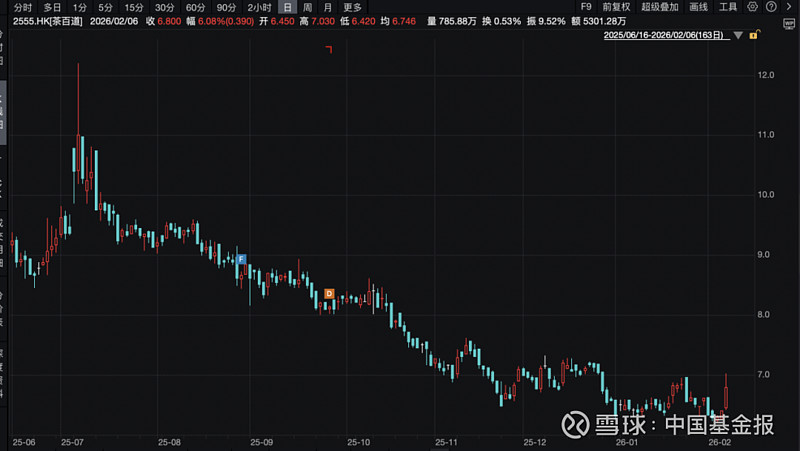Click the turnover amount 5301.28万
800x451 pixels.
(x=605, y=21)
